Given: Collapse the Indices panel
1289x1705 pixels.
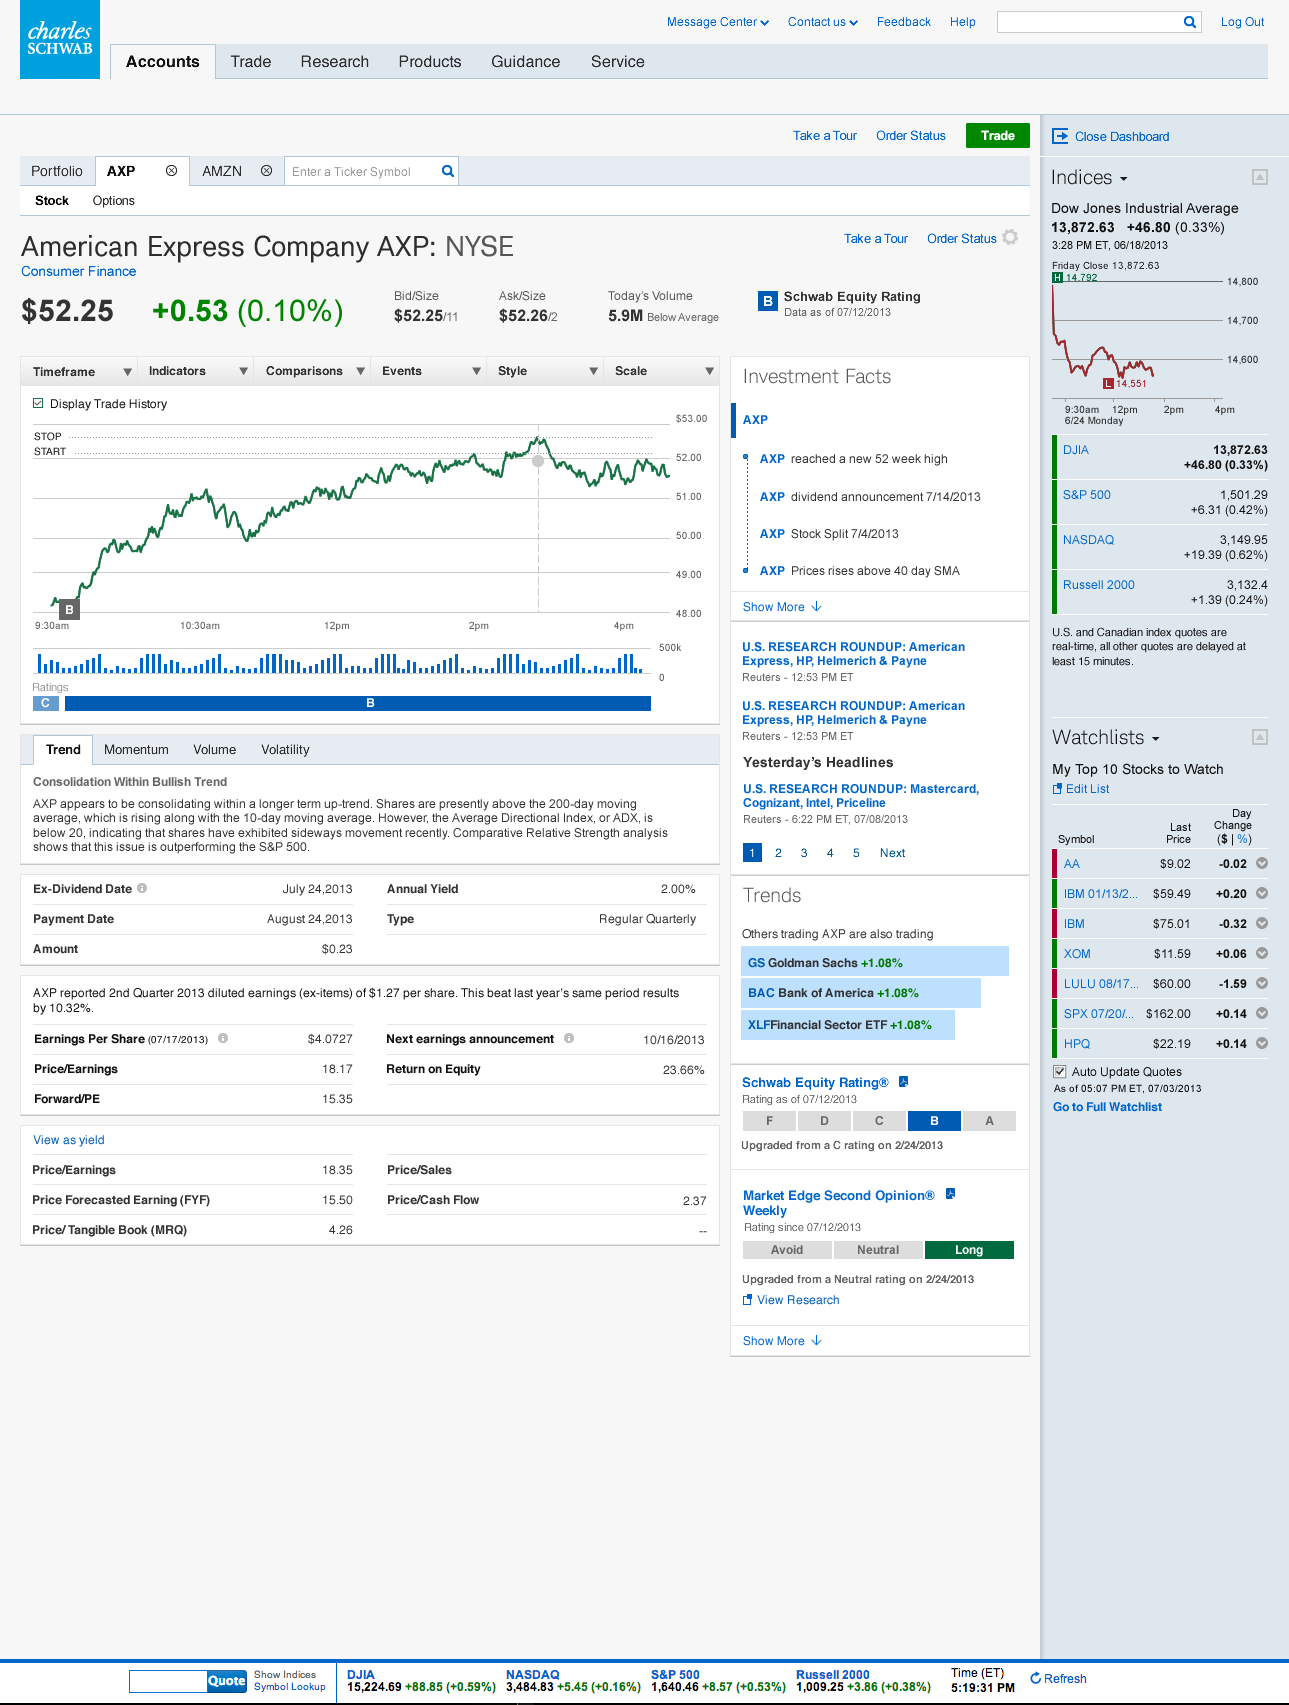Looking at the screenshot, I should click(1260, 177).
